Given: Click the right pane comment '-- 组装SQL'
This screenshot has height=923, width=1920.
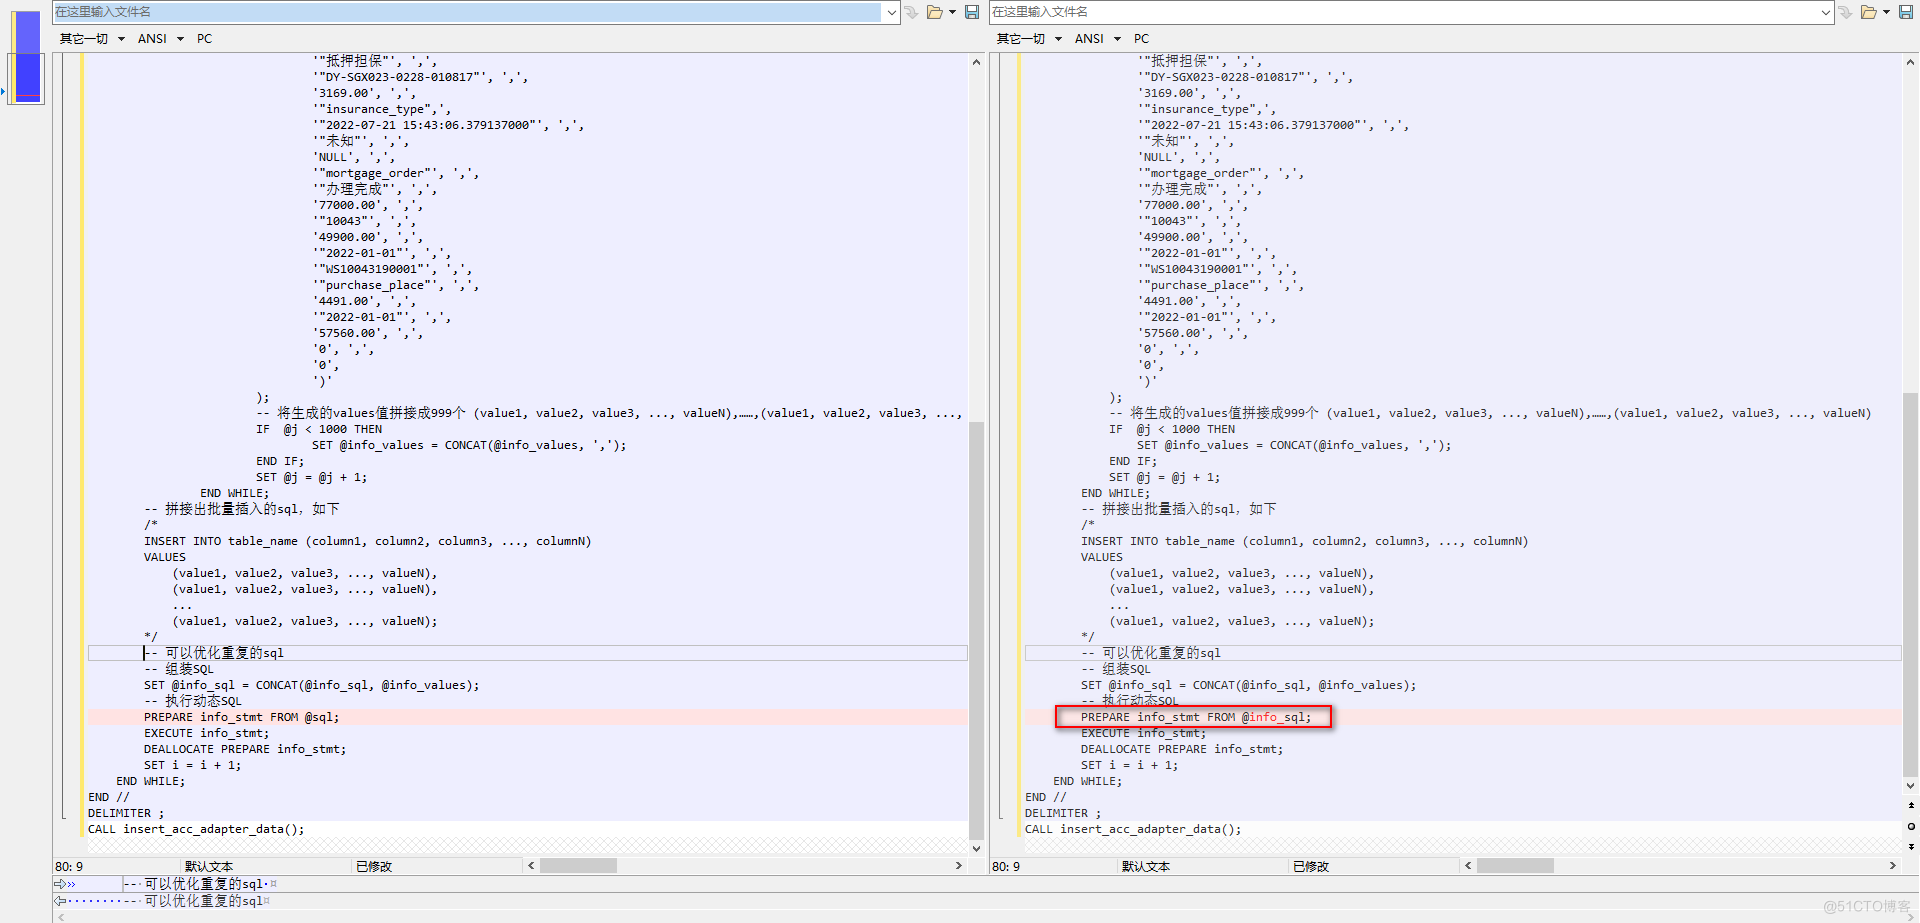Looking at the screenshot, I should [x=1116, y=669].
